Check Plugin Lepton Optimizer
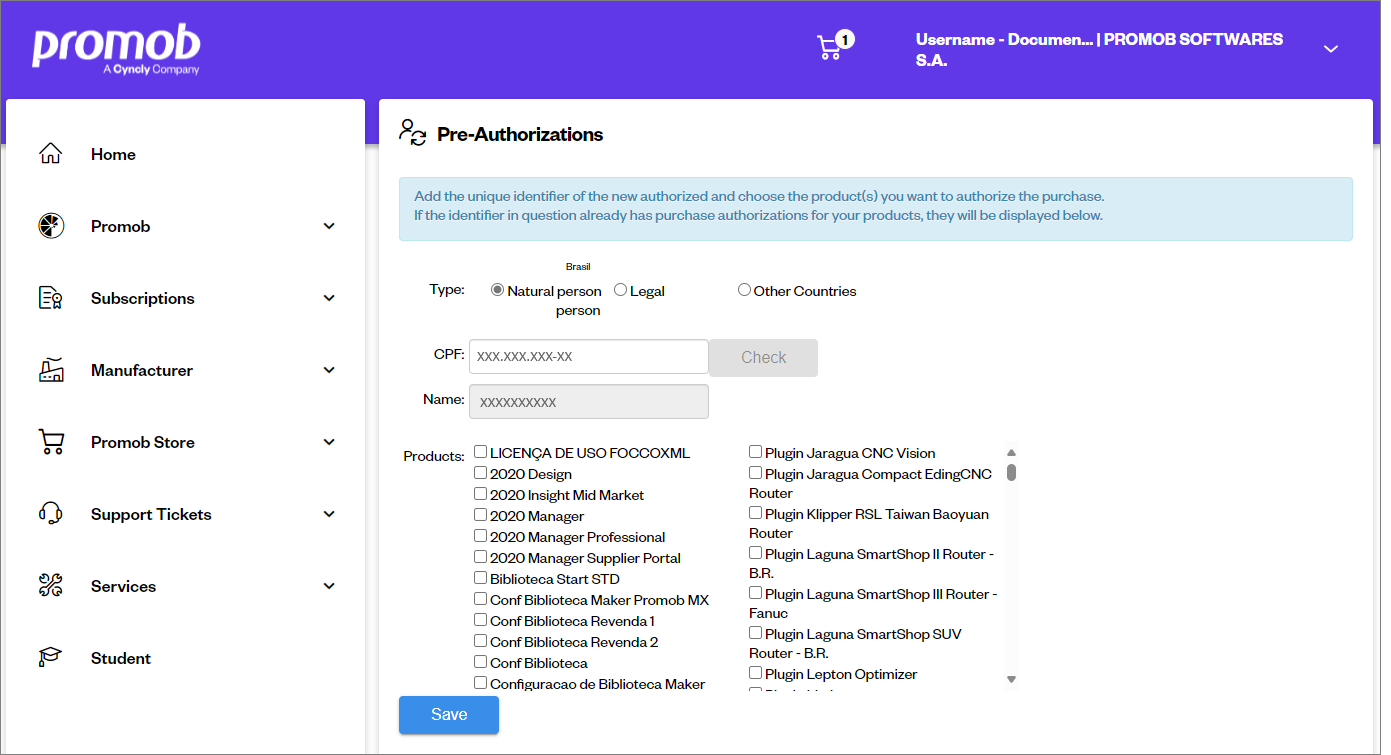This screenshot has width=1391, height=755. [756, 673]
